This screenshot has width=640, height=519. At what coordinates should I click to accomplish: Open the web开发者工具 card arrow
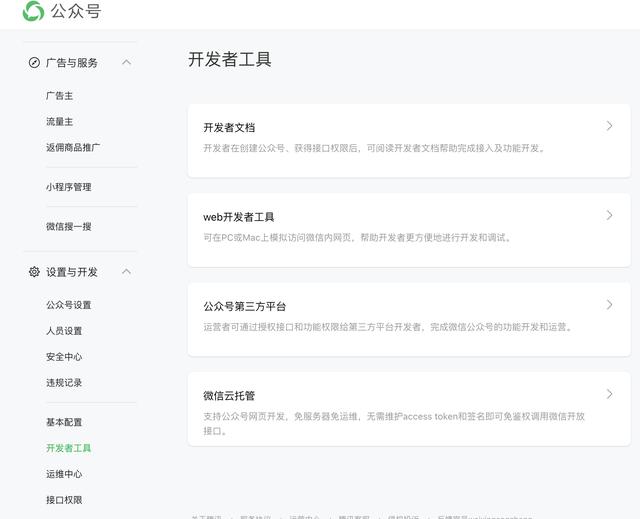pyautogui.click(x=609, y=215)
